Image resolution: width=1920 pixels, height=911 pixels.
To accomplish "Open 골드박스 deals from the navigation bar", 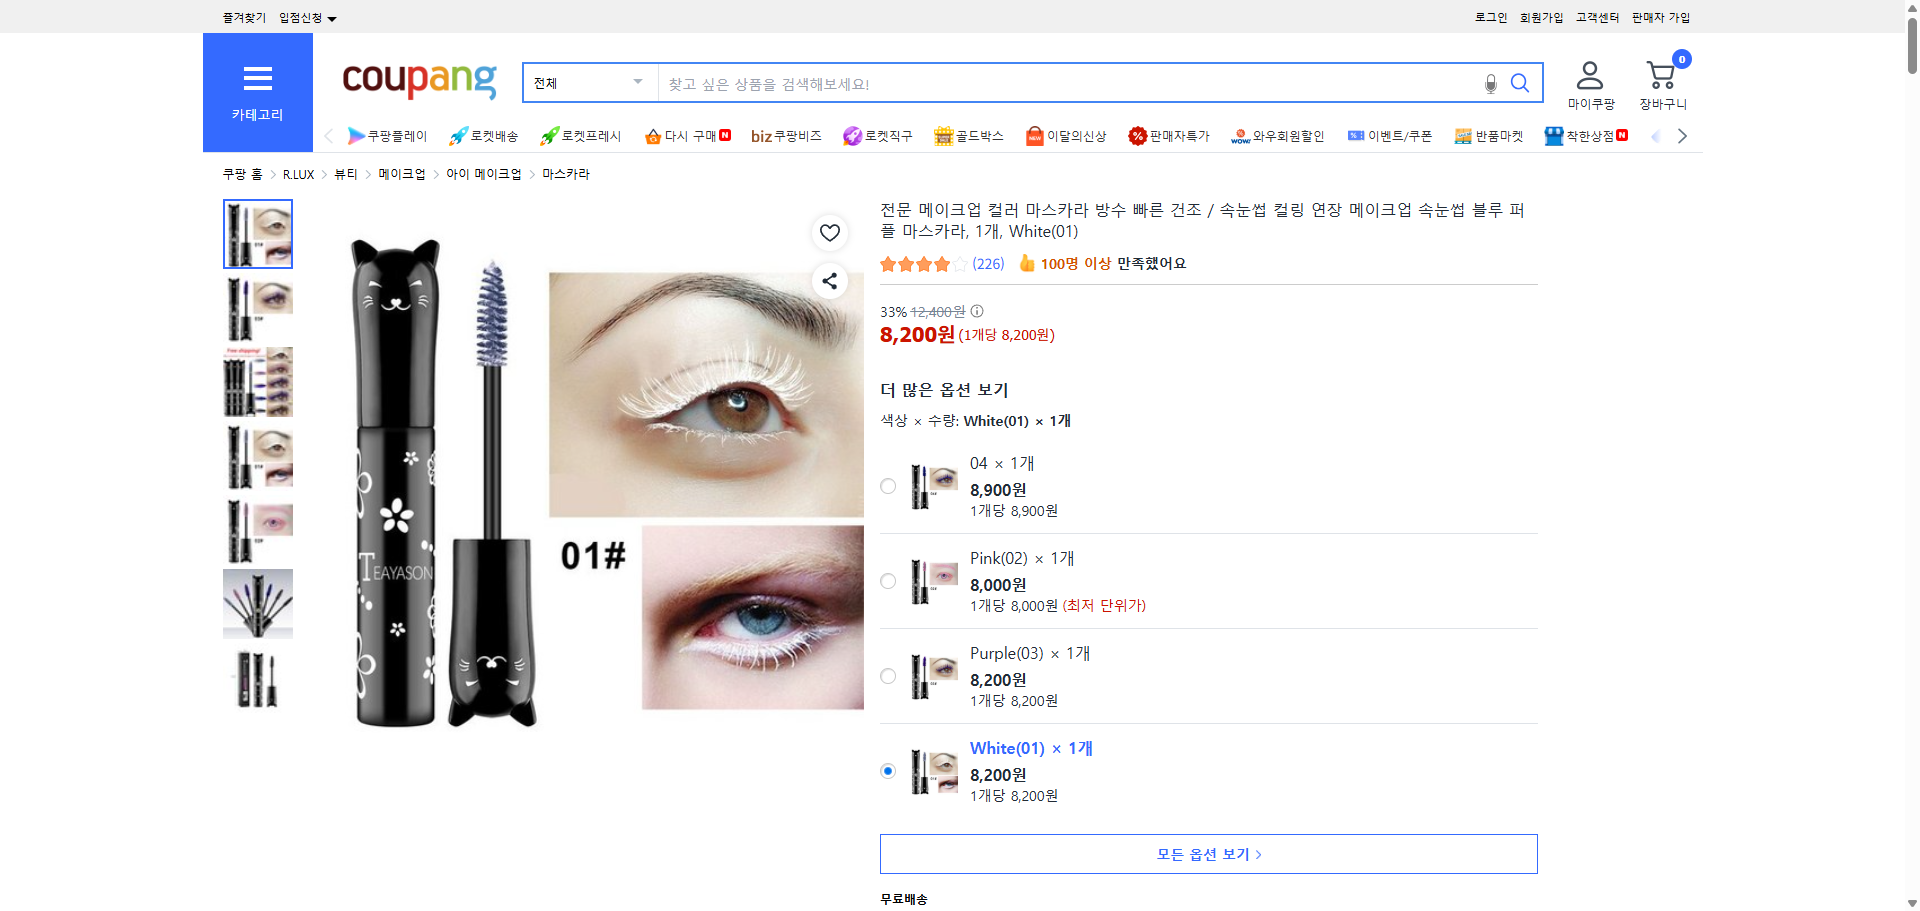I will (968, 135).
